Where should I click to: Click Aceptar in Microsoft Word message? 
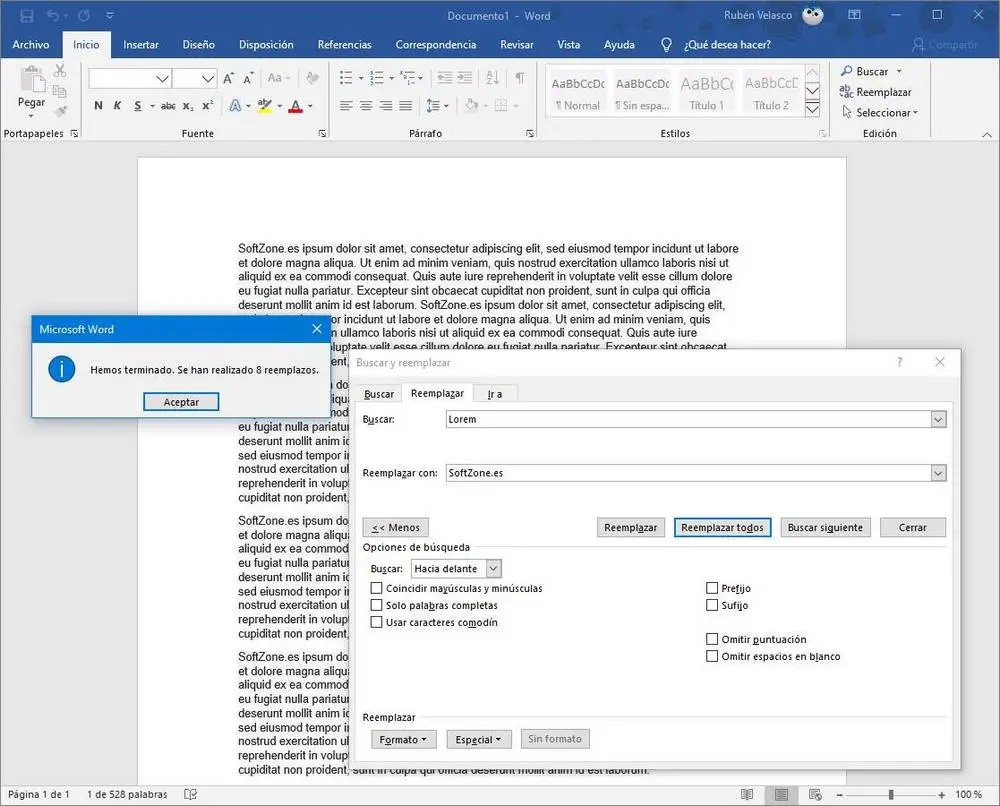click(181, 402)
